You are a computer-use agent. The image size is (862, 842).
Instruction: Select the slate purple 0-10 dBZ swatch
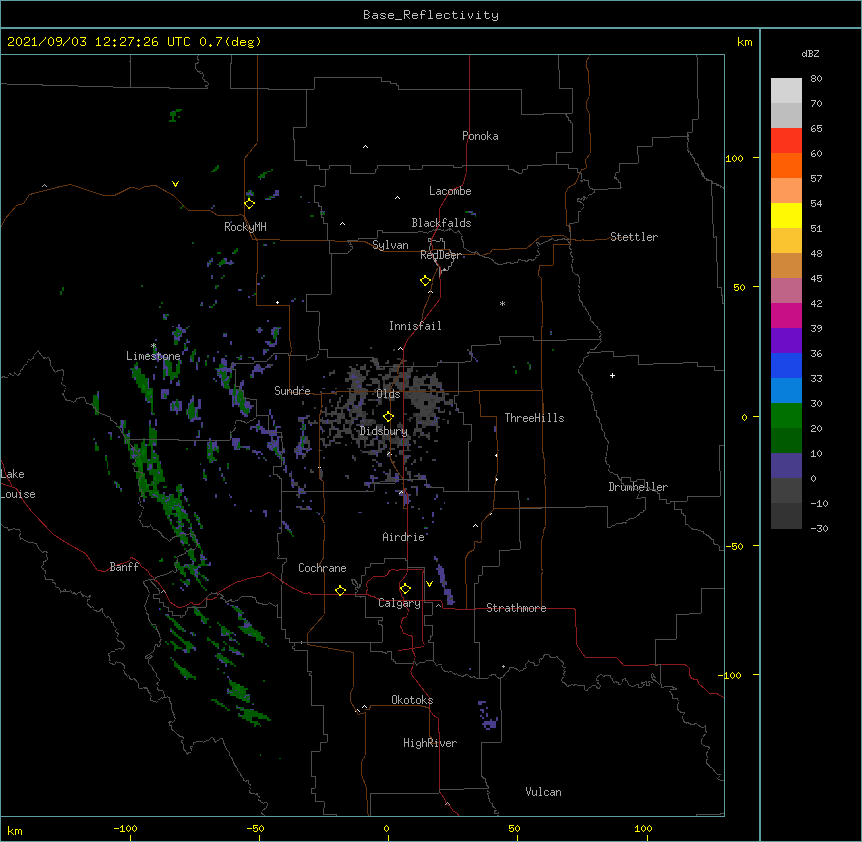coord(786,466)
